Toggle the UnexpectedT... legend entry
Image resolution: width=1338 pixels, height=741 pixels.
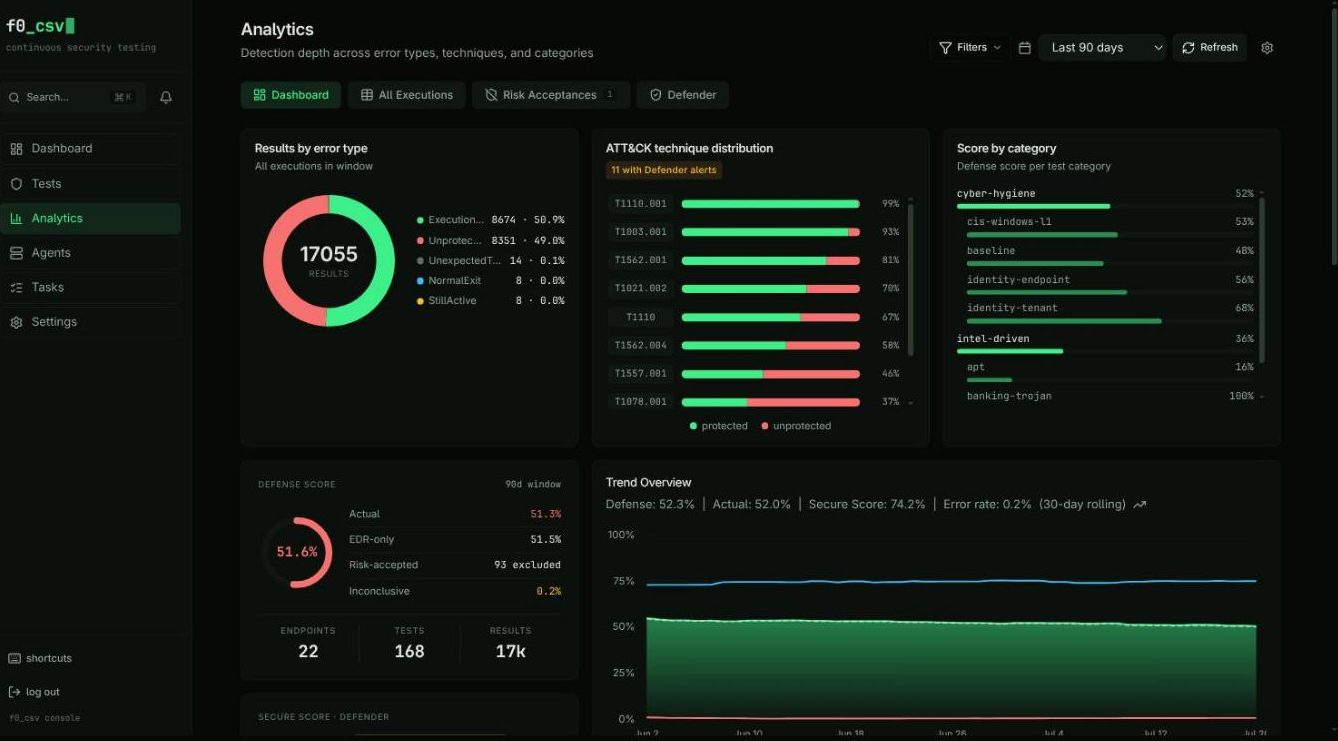(x=490, y=260)
